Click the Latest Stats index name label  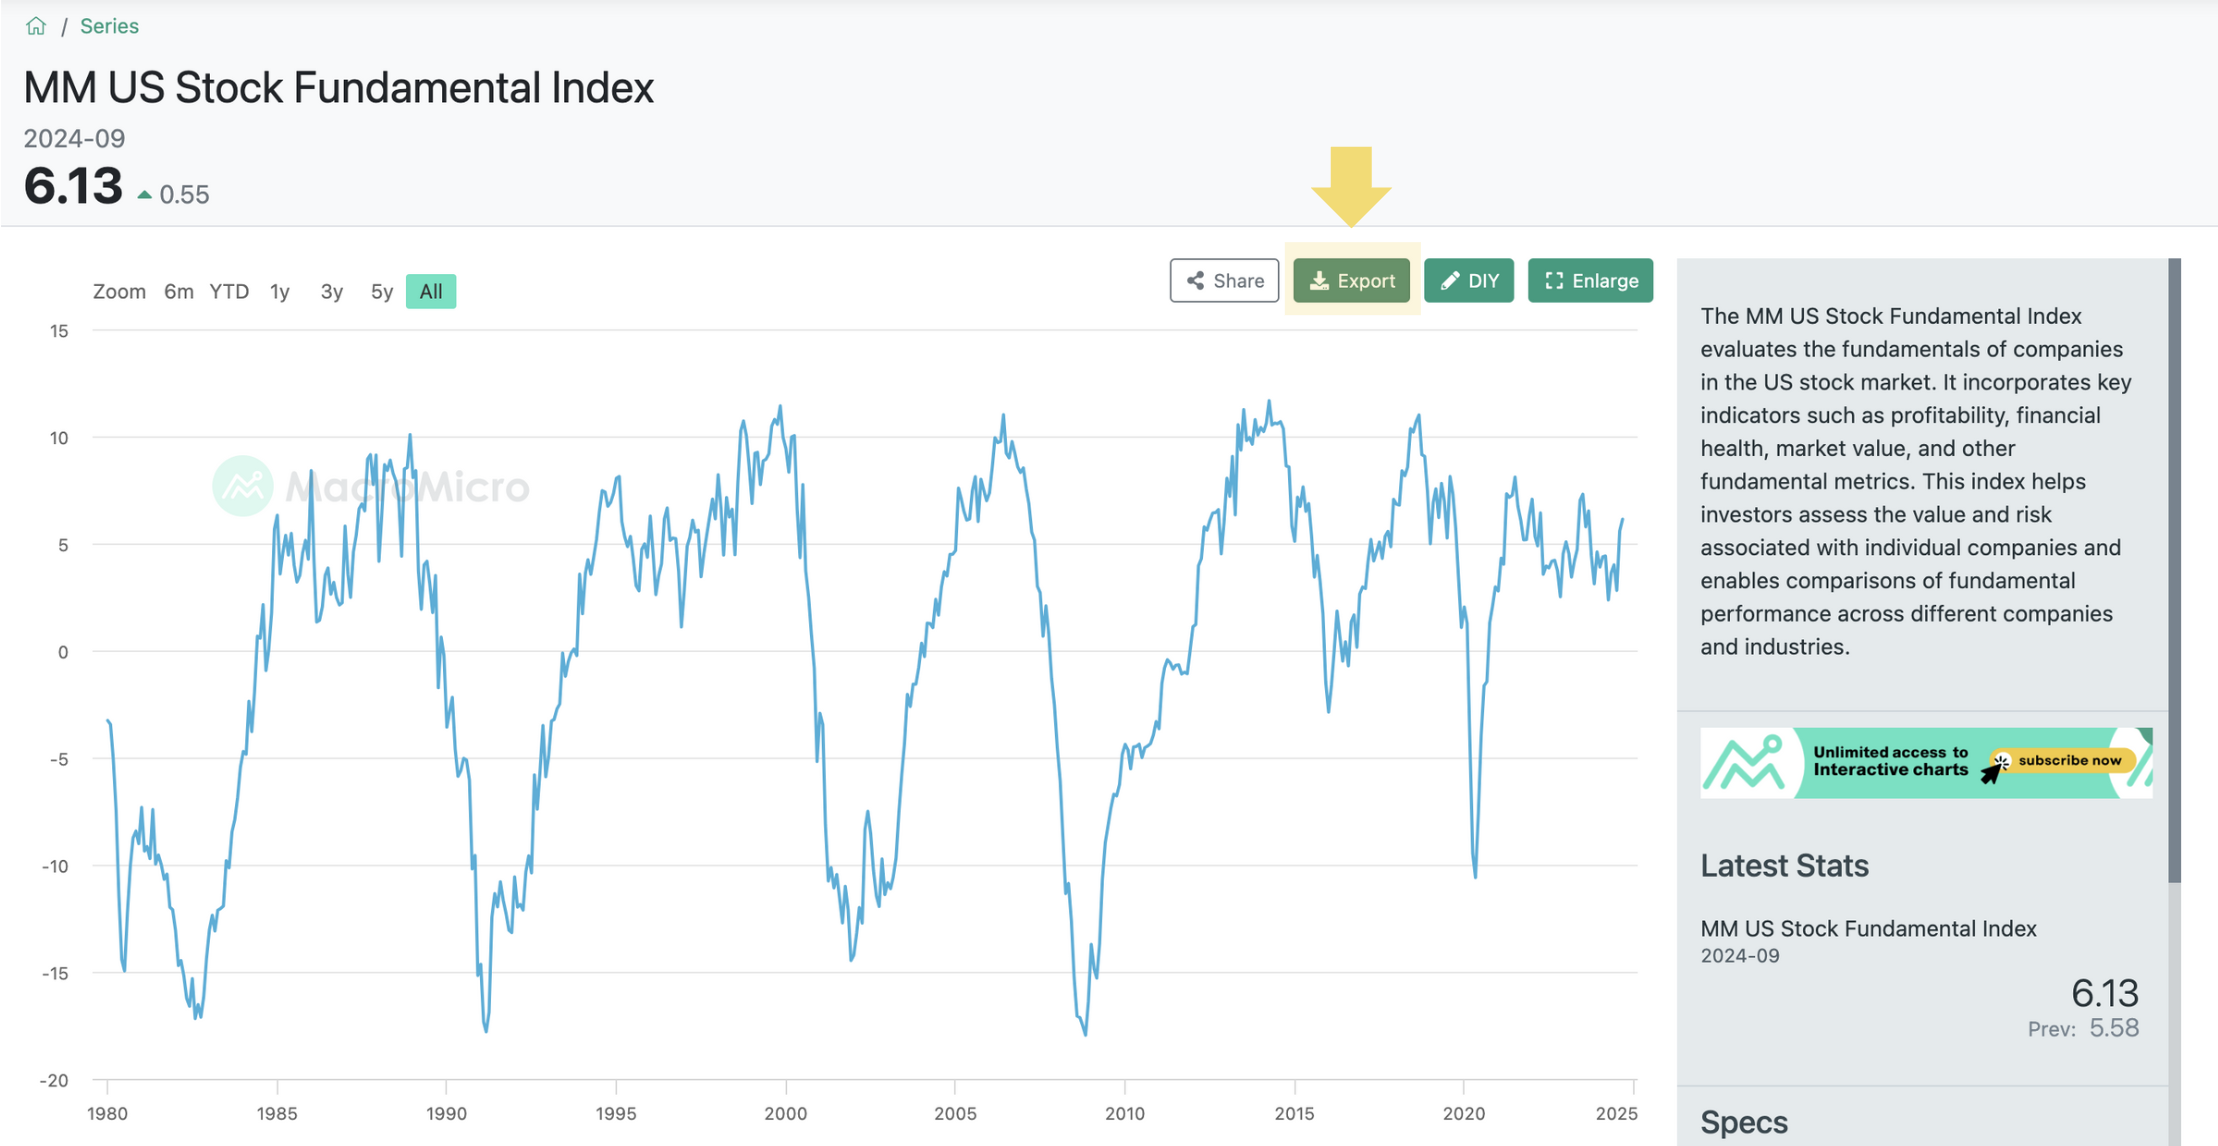1868,928
